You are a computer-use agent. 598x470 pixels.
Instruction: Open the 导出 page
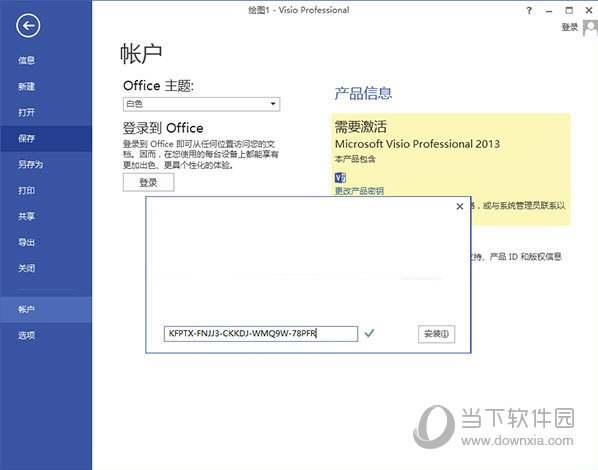26,242
